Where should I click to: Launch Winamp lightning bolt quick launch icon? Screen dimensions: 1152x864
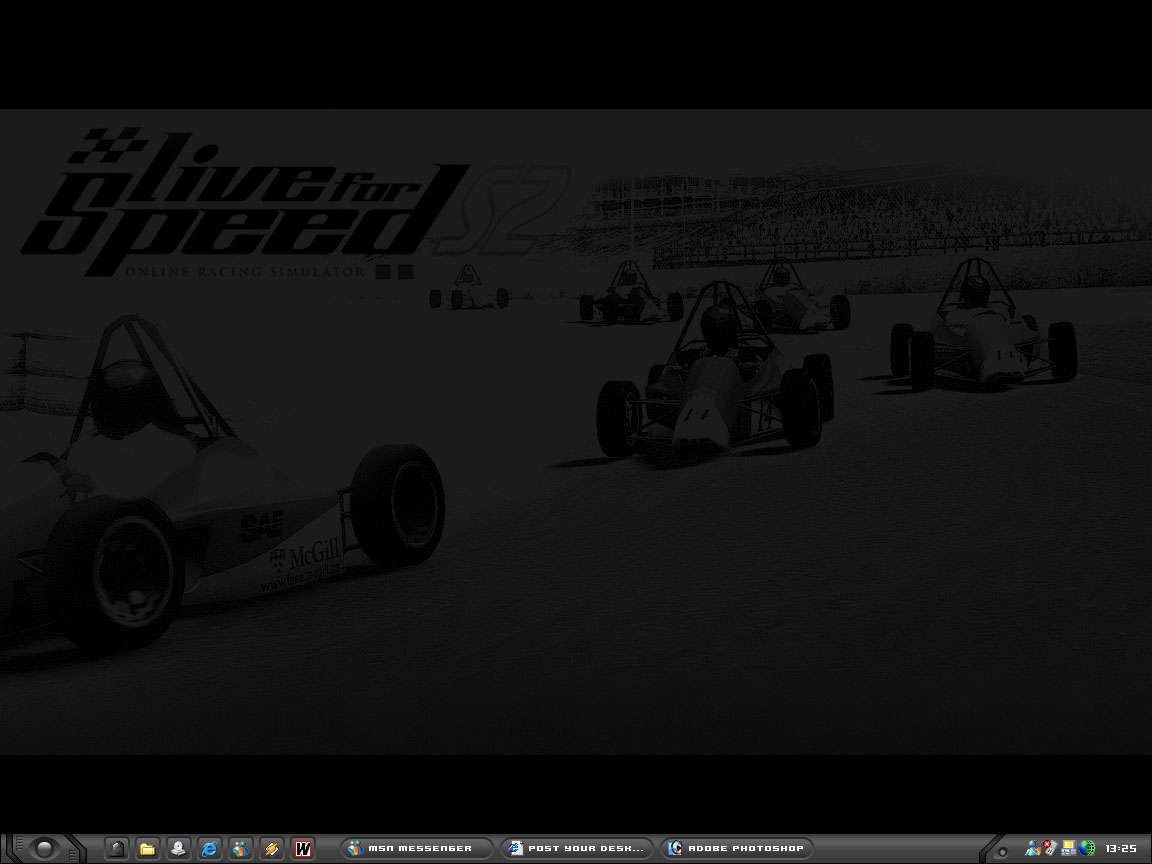[x=272, y=849]
